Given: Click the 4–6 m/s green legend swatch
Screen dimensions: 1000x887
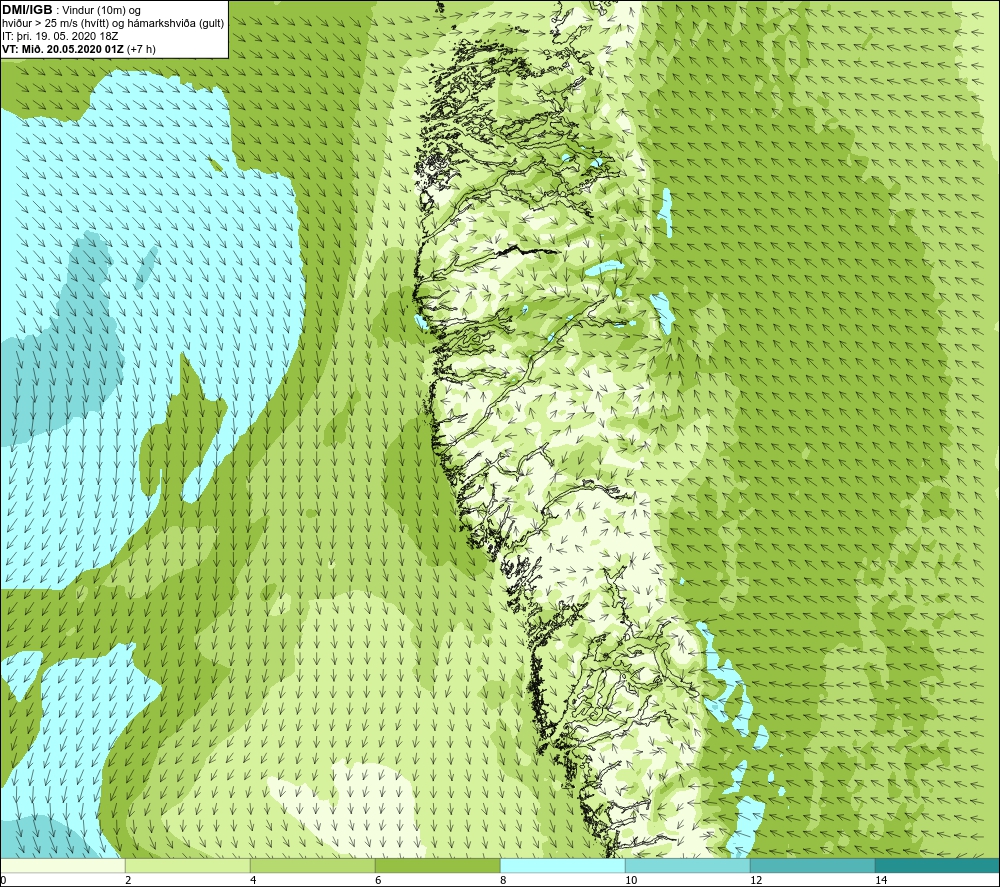Looking at the screenshot, I should (312, 865).
